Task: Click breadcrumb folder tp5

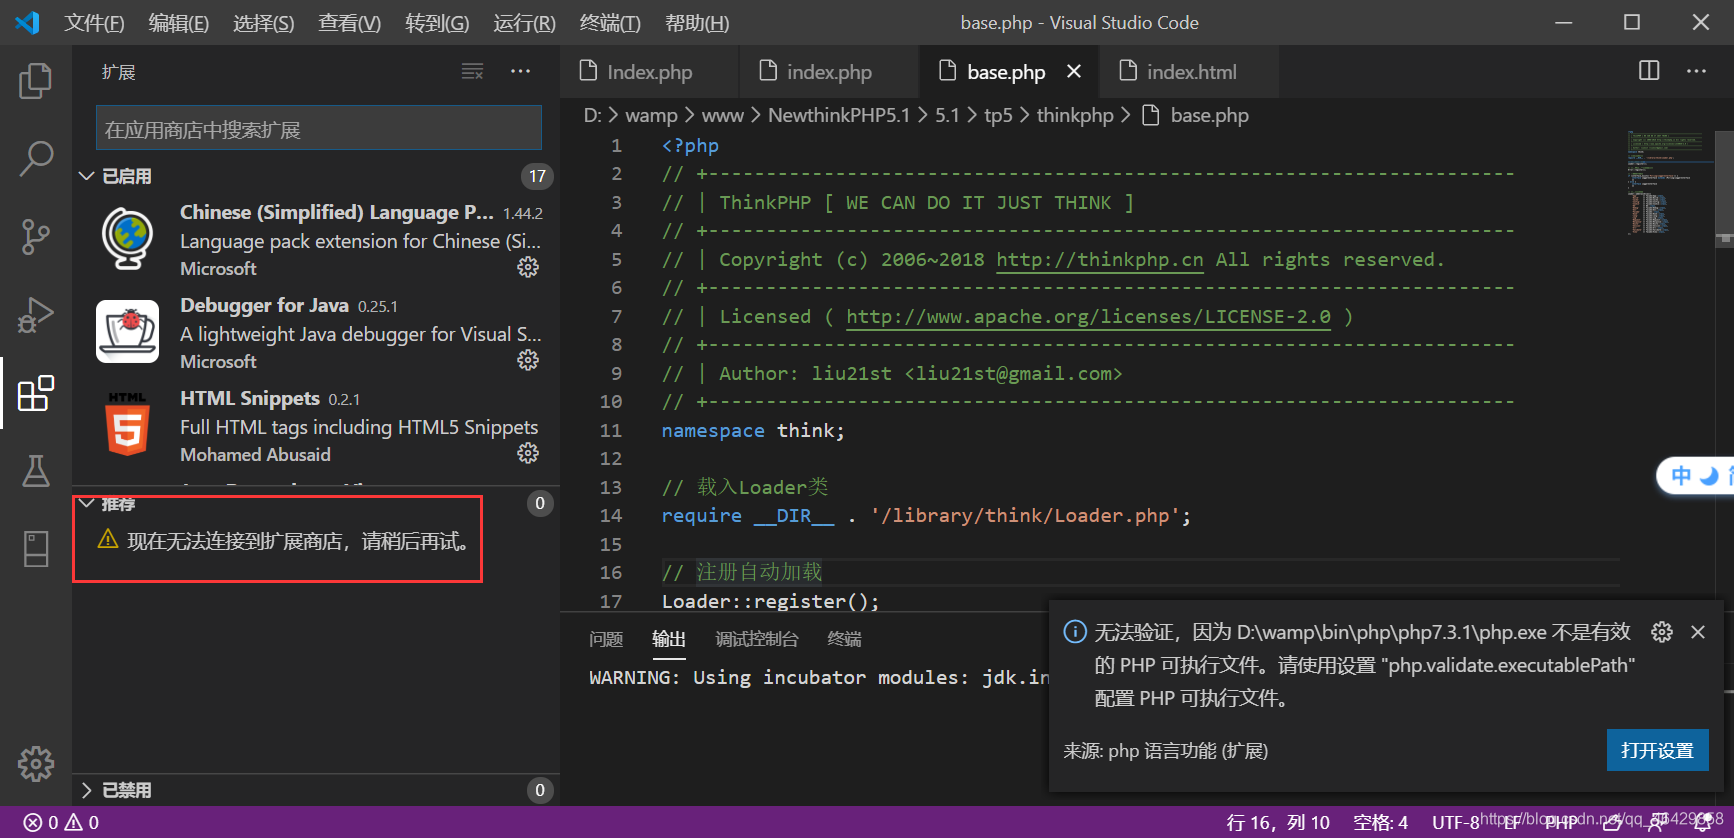Action: pos(998,115)
